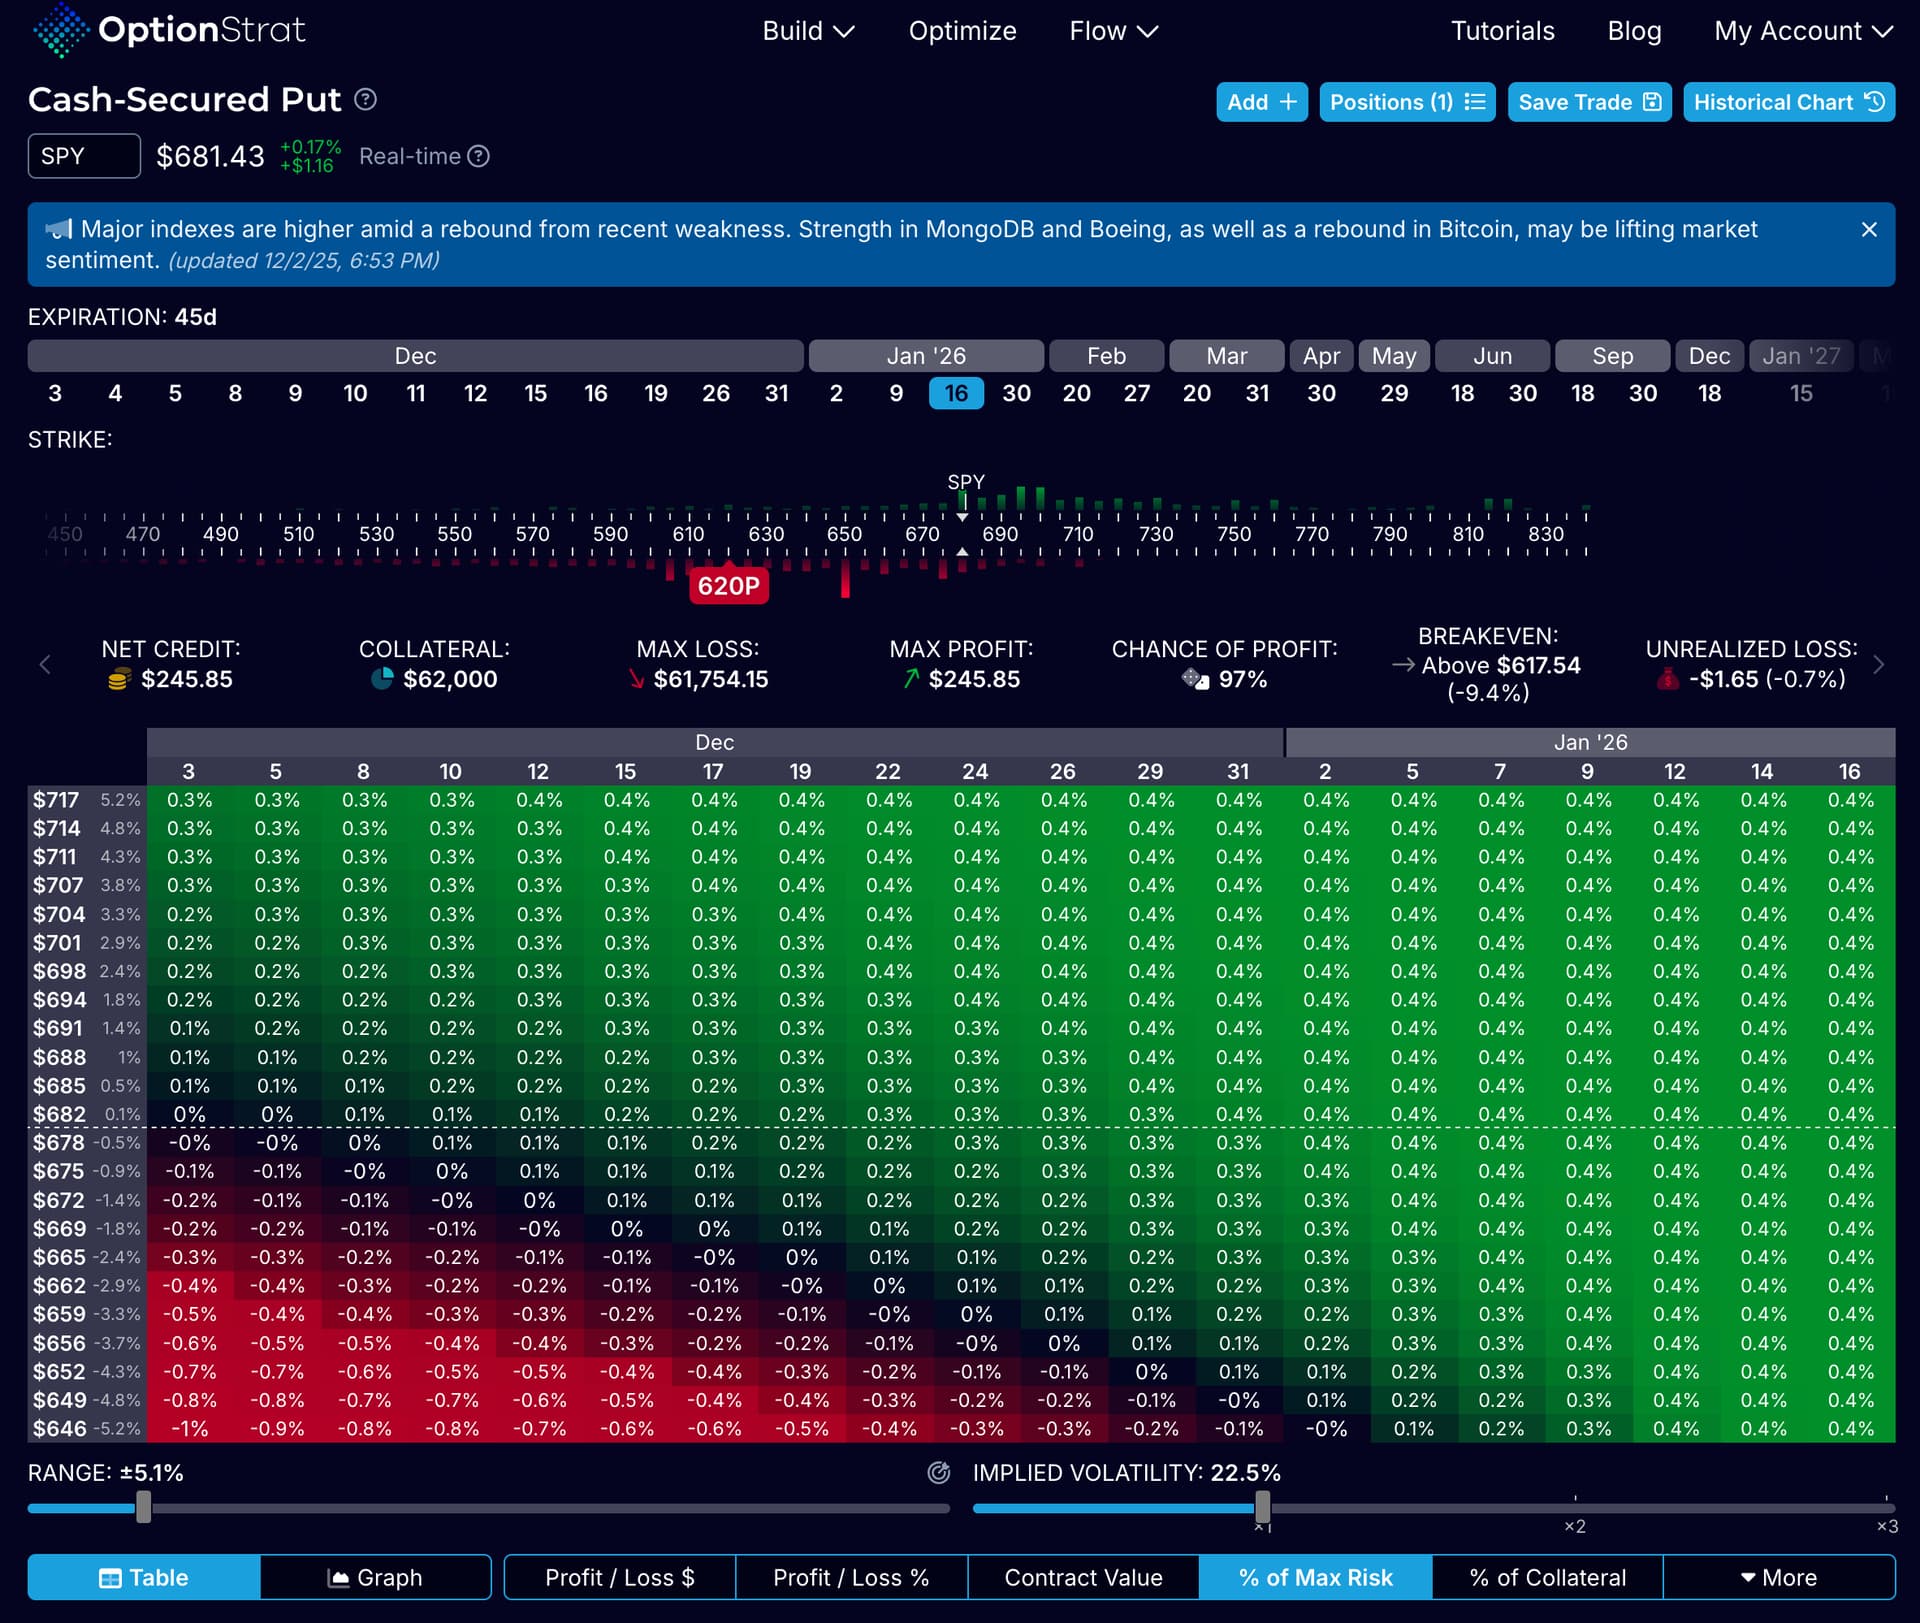
Task: Open the More display options dropdown
Action: (x=1778, y=1577)
